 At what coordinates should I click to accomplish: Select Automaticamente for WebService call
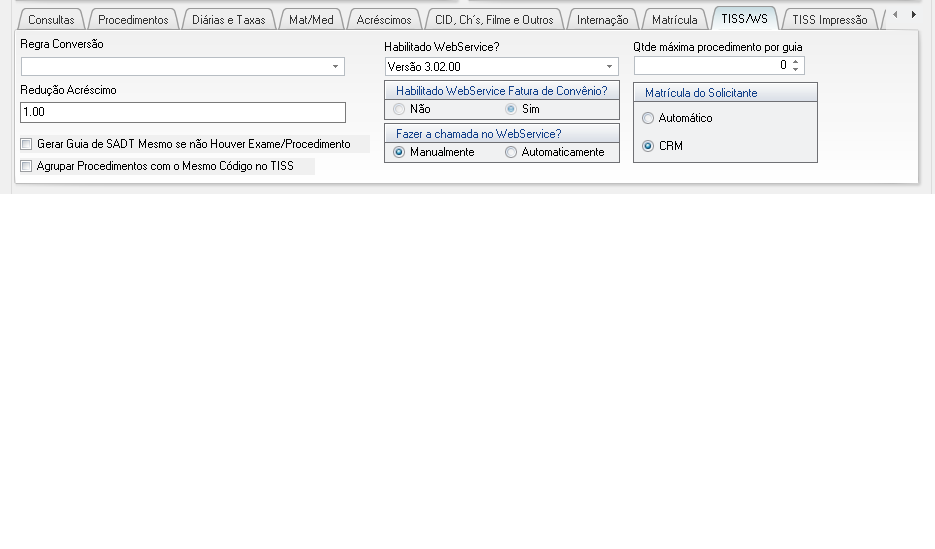[512, 152]
